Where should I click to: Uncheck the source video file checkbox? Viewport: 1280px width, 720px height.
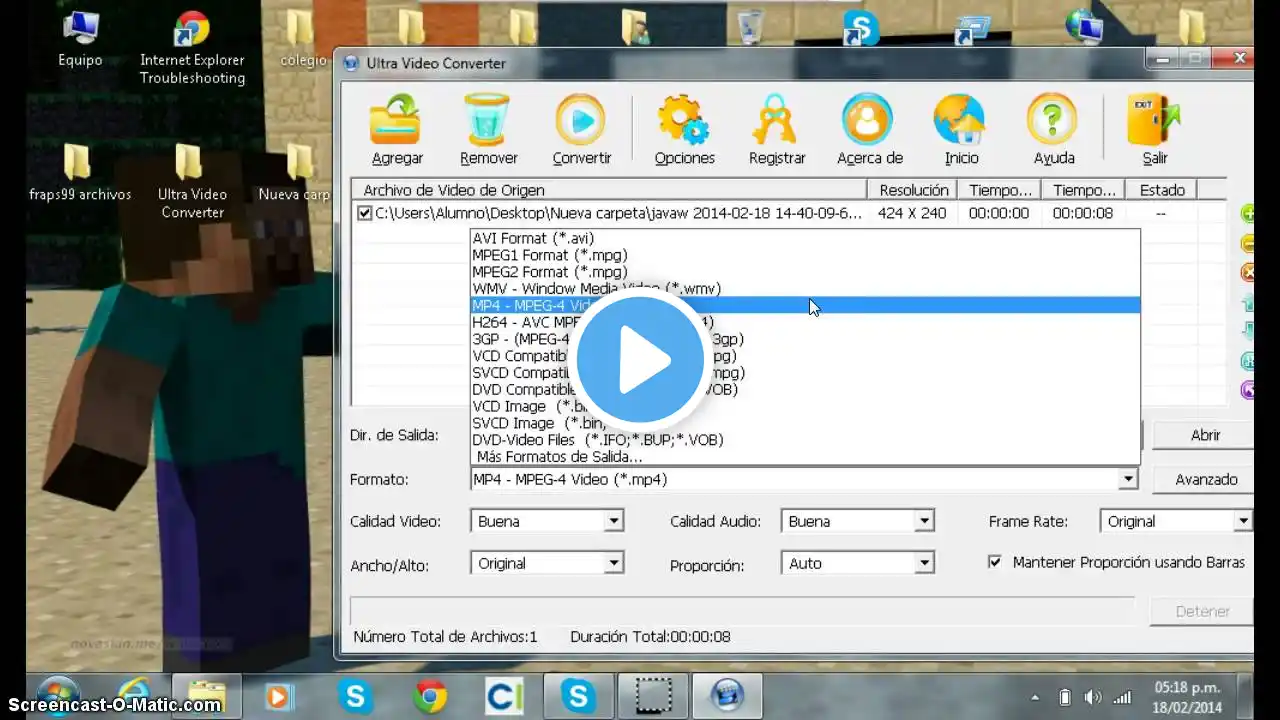365,213
